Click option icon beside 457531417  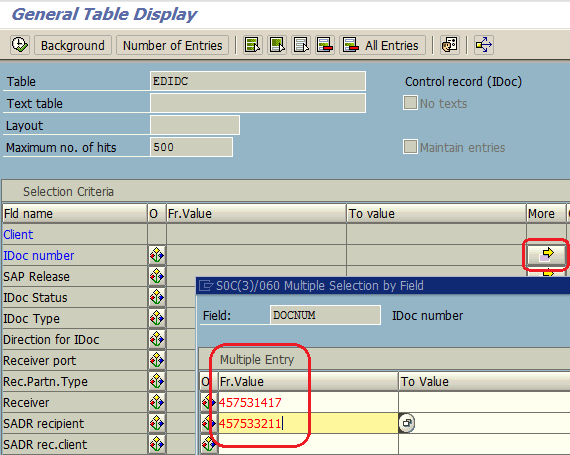coord(209,402)
